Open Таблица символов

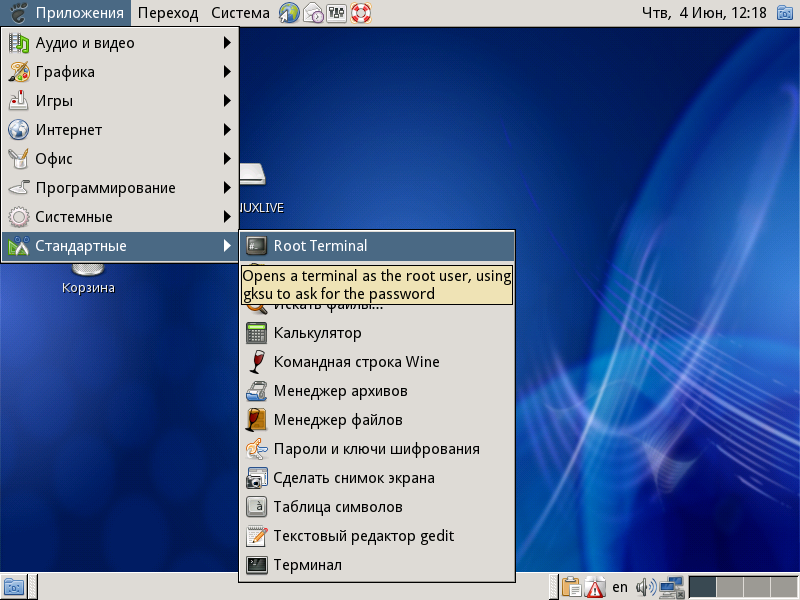pos(377,508)
